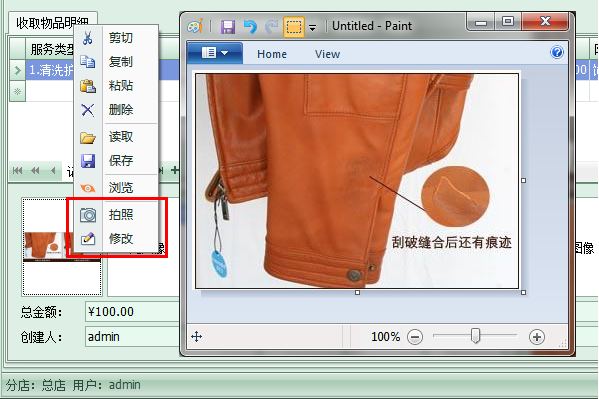Choose 读取 (load) from the context menu

(x=116, y=137)
